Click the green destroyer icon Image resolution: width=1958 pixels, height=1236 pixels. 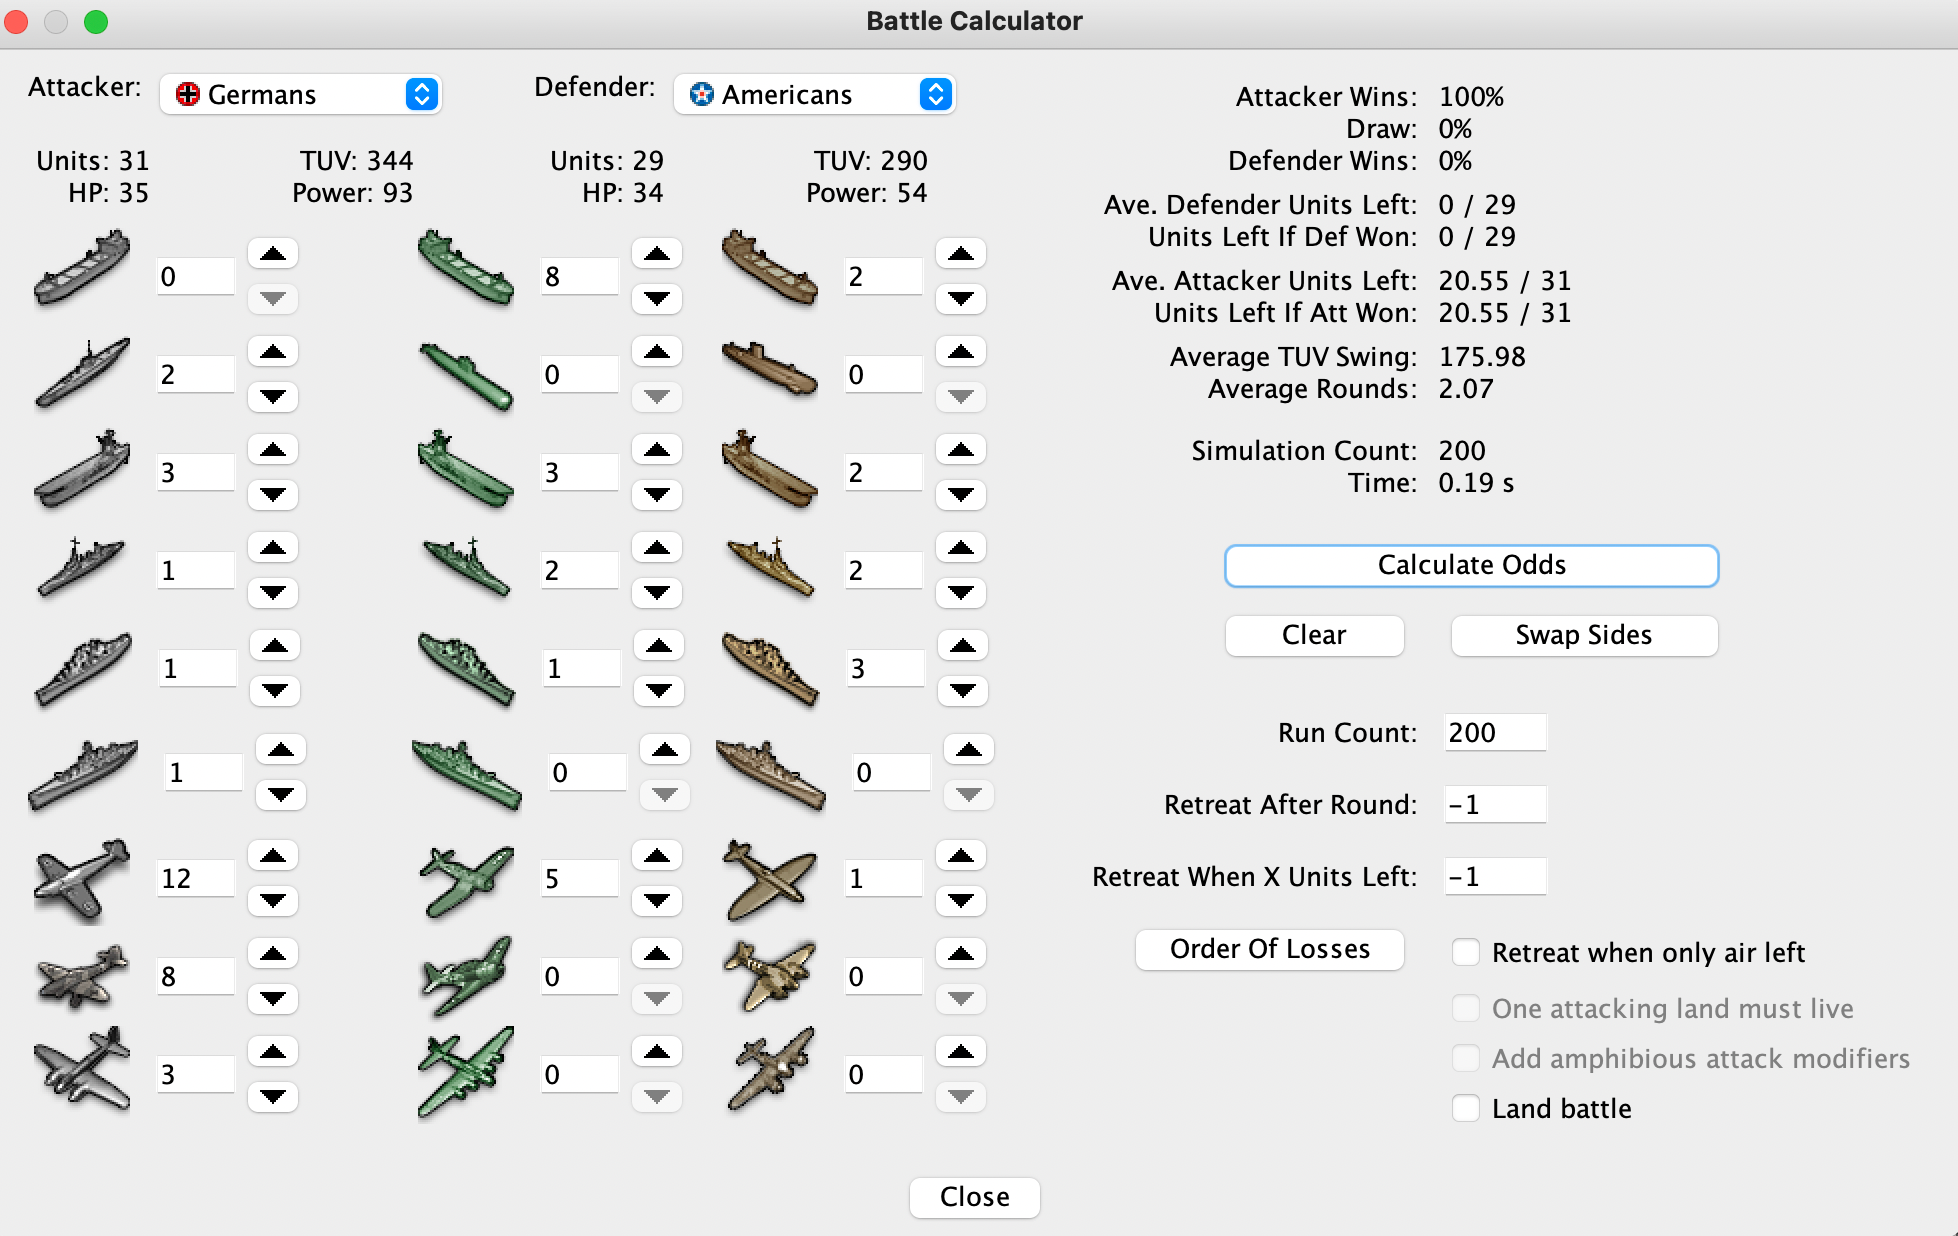pyautogui.click(x=467, y=567)
